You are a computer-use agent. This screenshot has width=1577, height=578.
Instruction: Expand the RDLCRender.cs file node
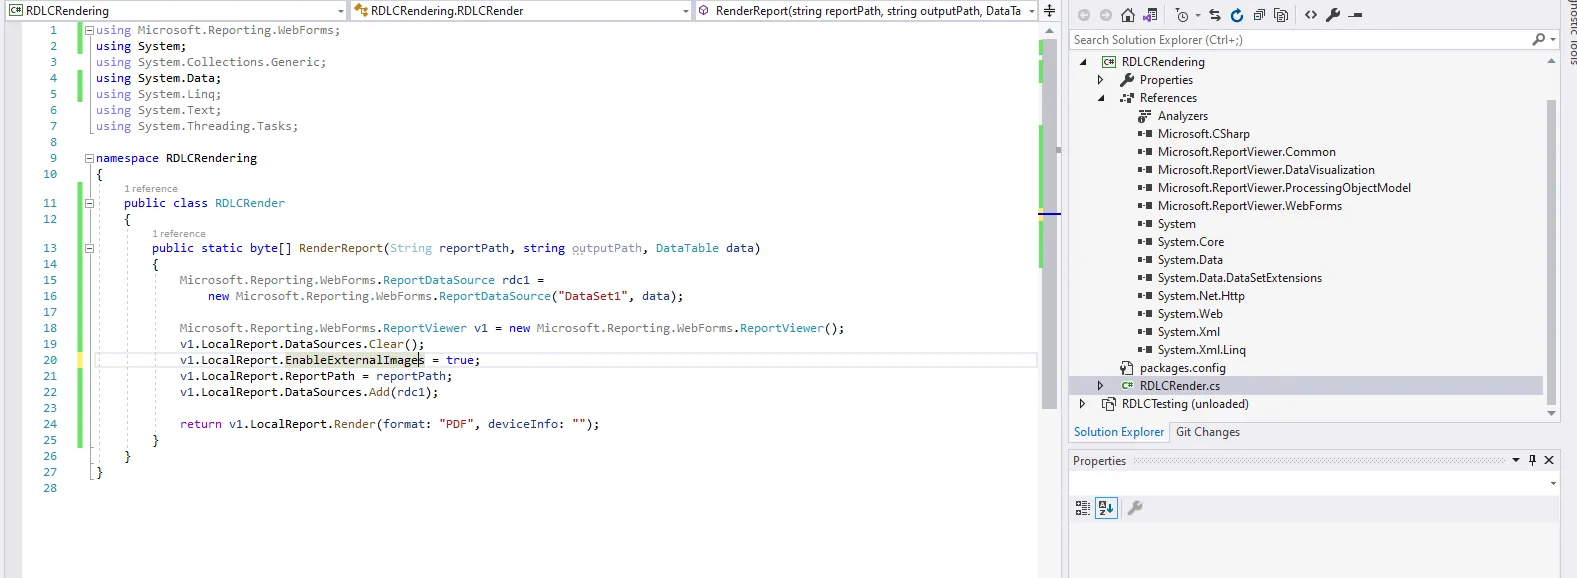(1101, 386)
